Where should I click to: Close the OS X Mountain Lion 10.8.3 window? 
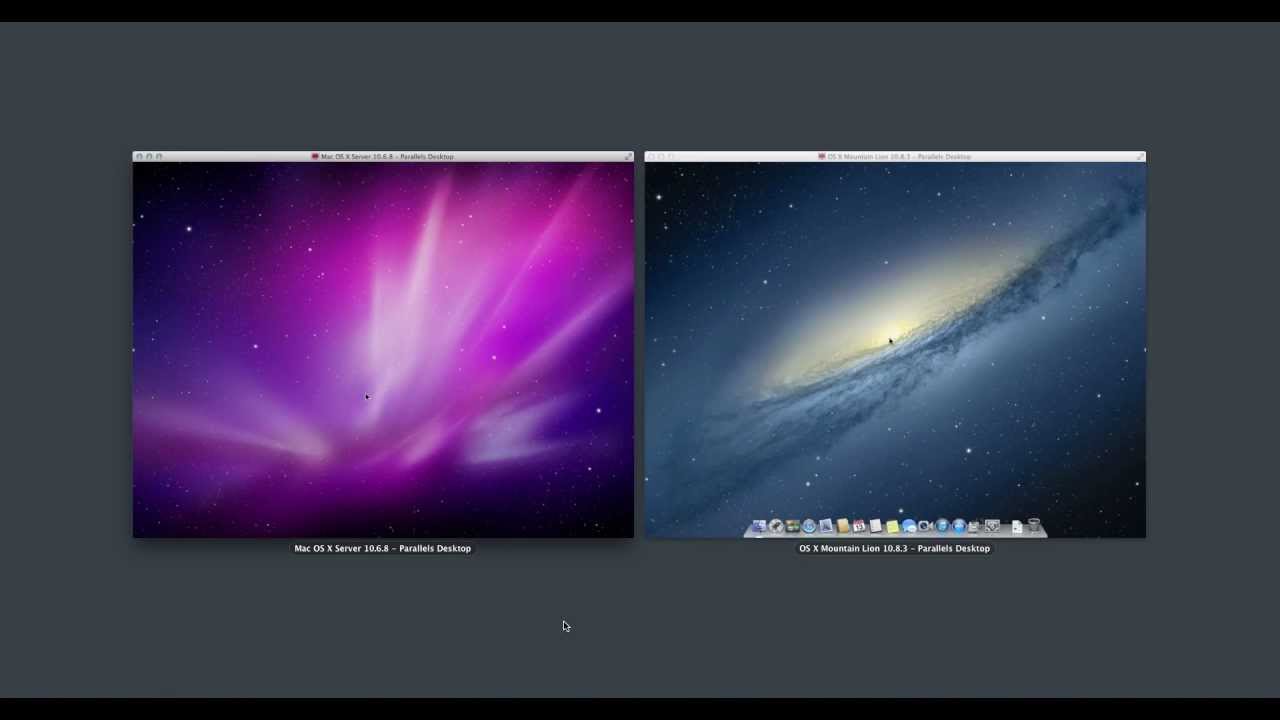(651, 156)
